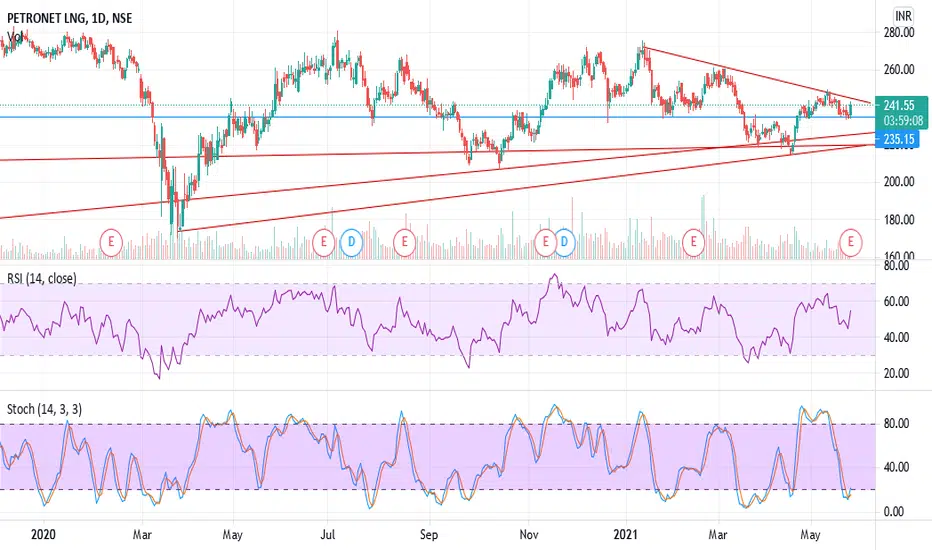Click the 80.00 level on Stoch scale

[896, 423]
